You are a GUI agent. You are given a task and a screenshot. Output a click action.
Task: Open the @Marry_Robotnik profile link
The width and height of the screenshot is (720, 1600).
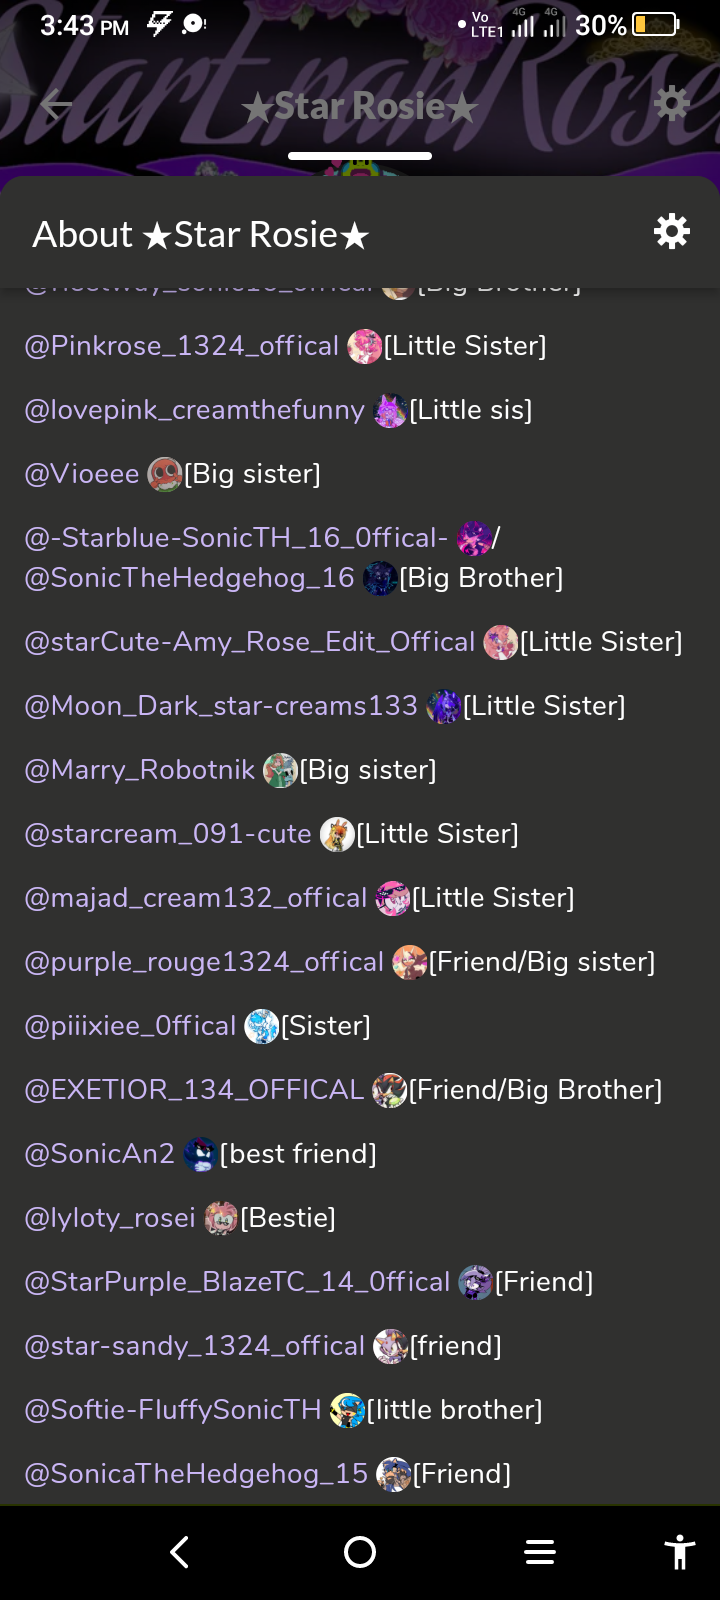point(140,770)
